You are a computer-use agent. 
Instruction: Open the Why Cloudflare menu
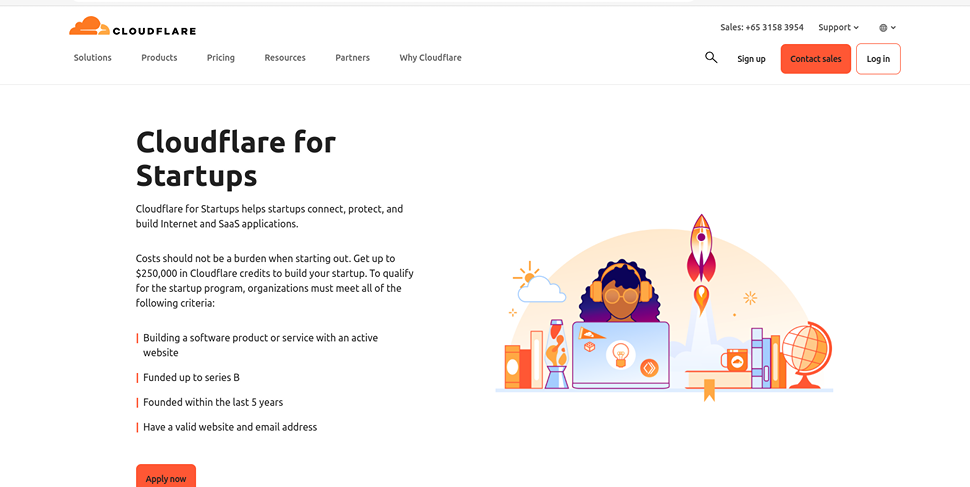click(x=431, y=58)
